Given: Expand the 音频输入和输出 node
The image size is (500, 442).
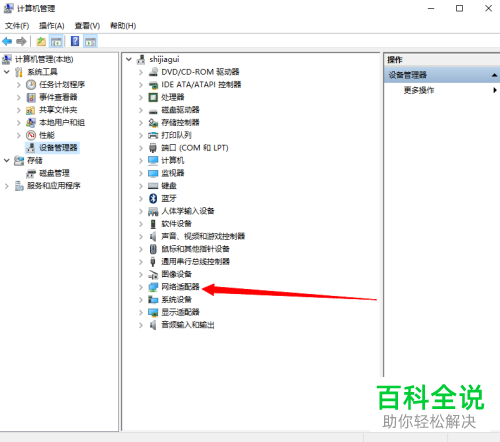Looking at the screenshot, I should 141,325.
